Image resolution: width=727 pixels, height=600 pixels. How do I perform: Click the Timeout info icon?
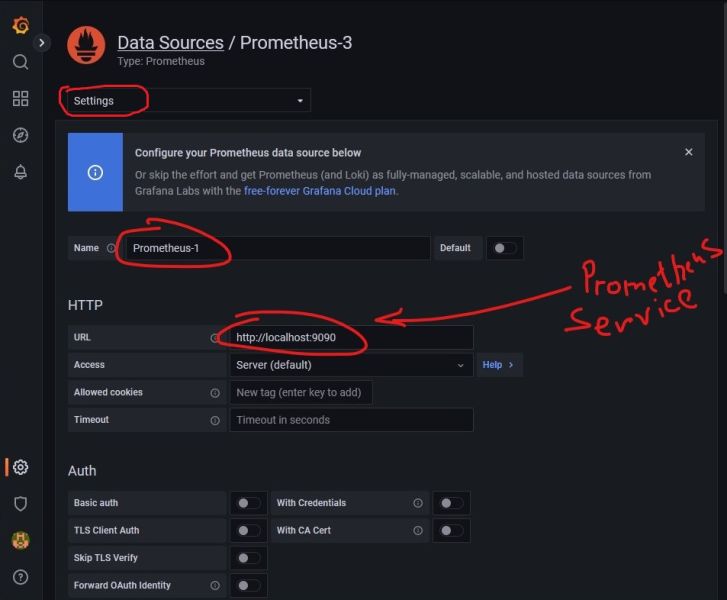pyautogui.click(x=215, y=421)
